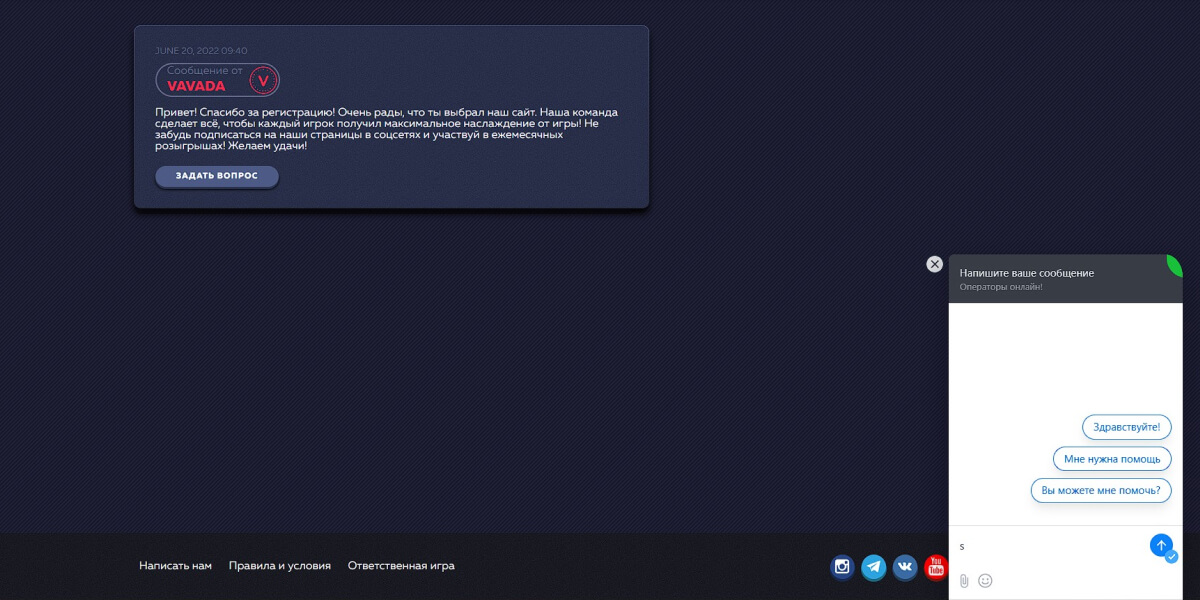Choose the Мне нужна помощь quick reply
The image size is (1200, 600).
pos(1111,459)
